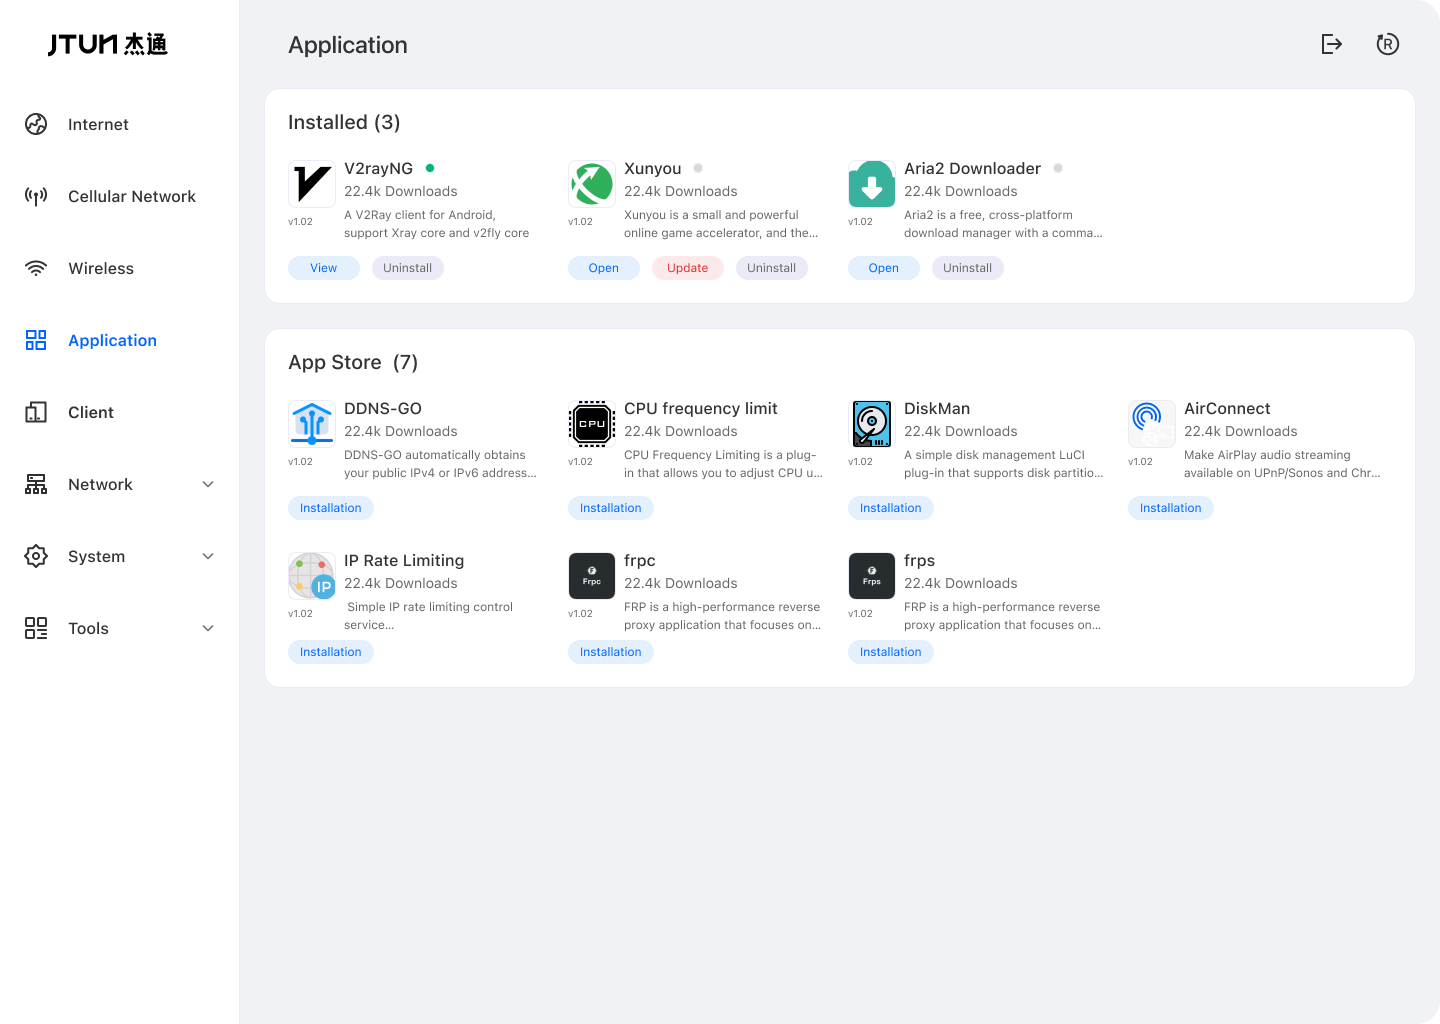Click the JTUN logo
Image resolution: width=1440 pixels, height=1024 pixels.
pos(108,44)
